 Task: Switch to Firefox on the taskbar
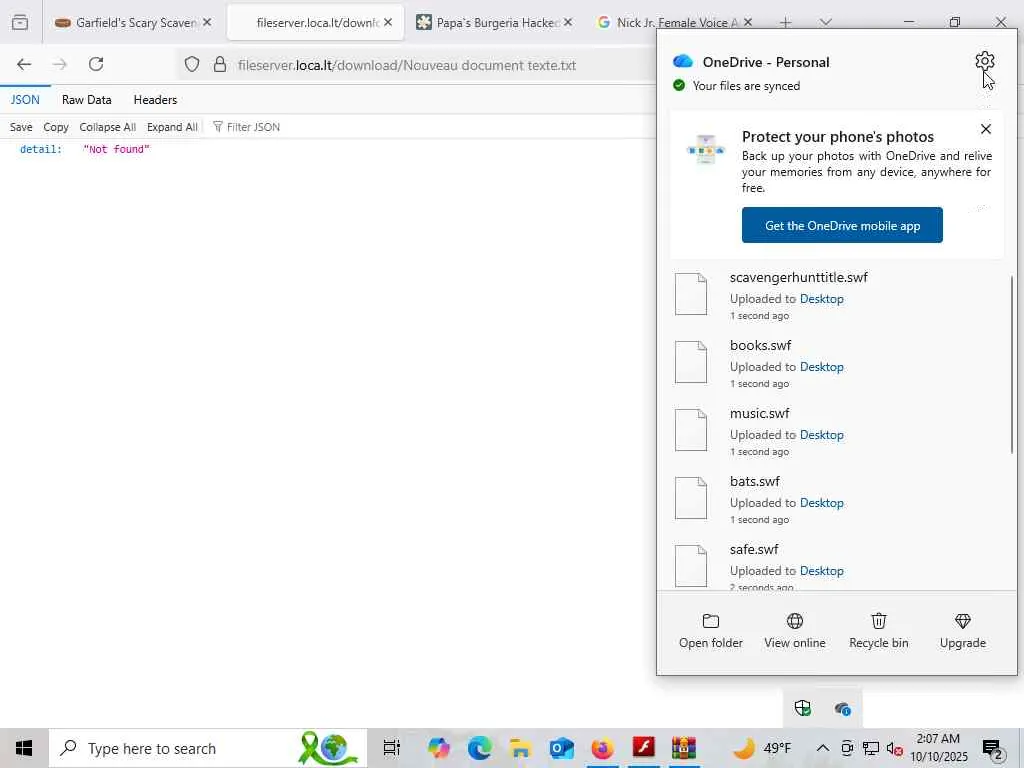(603, 748)
